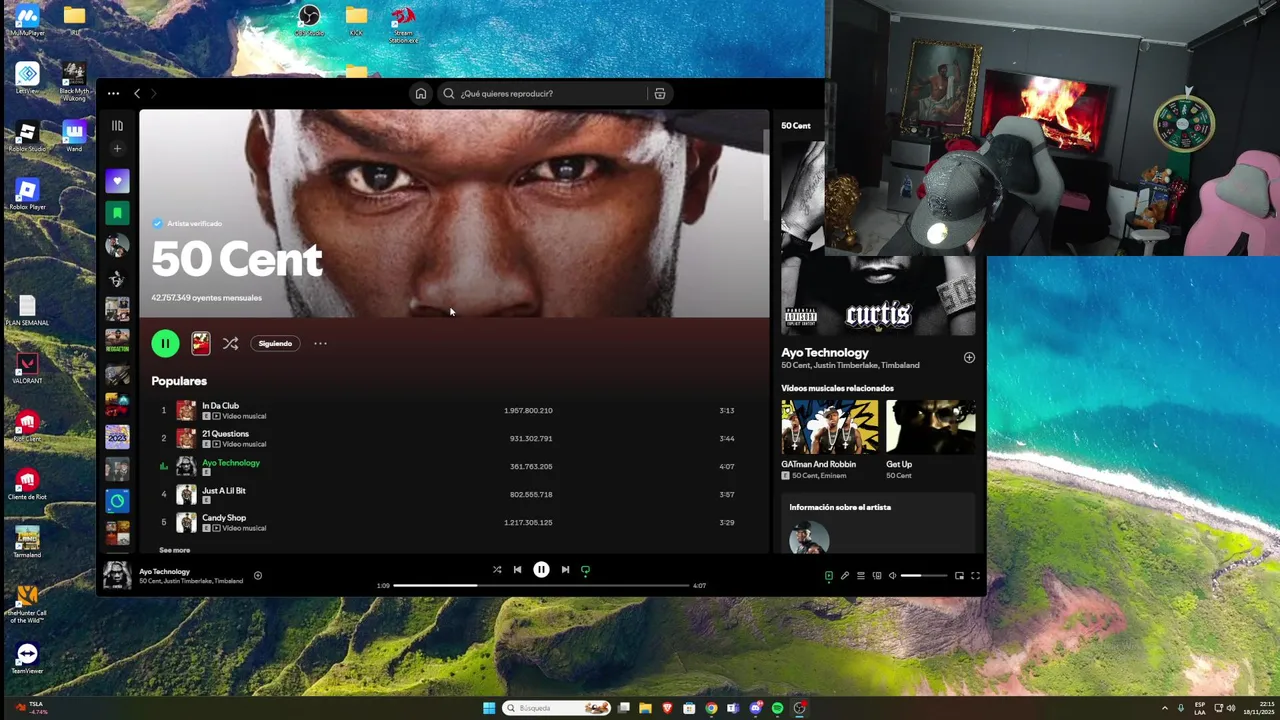Screen dimensions: 1280x720
Task: Open Ayo Technology title in right panel
Action: pos(825,352)
